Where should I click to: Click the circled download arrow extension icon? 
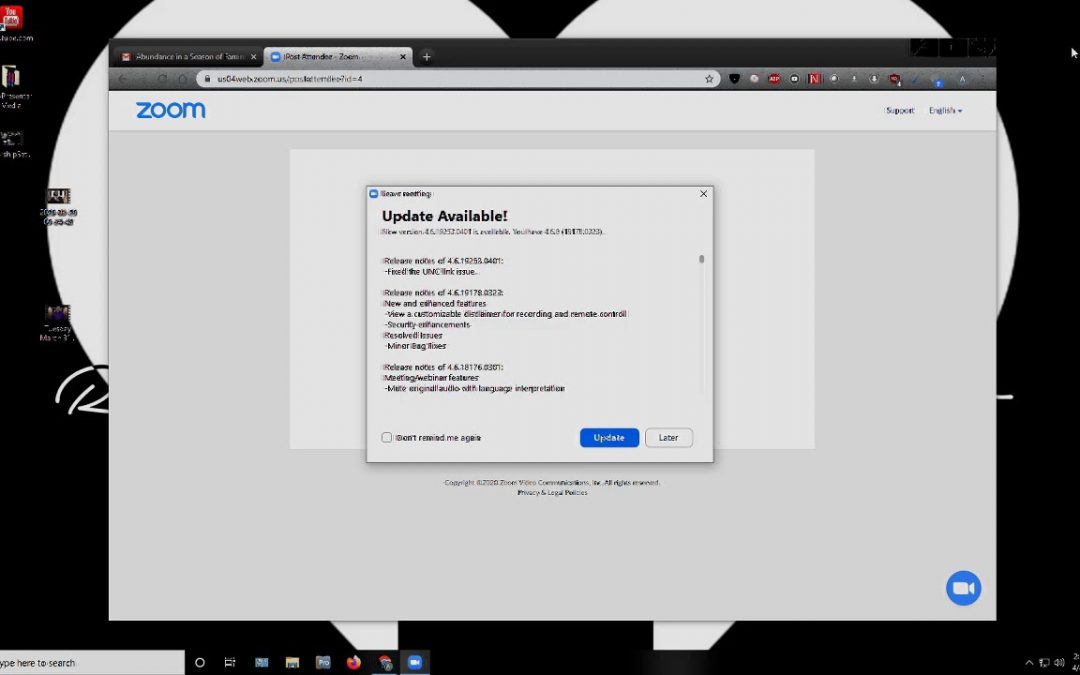(873, 79)
